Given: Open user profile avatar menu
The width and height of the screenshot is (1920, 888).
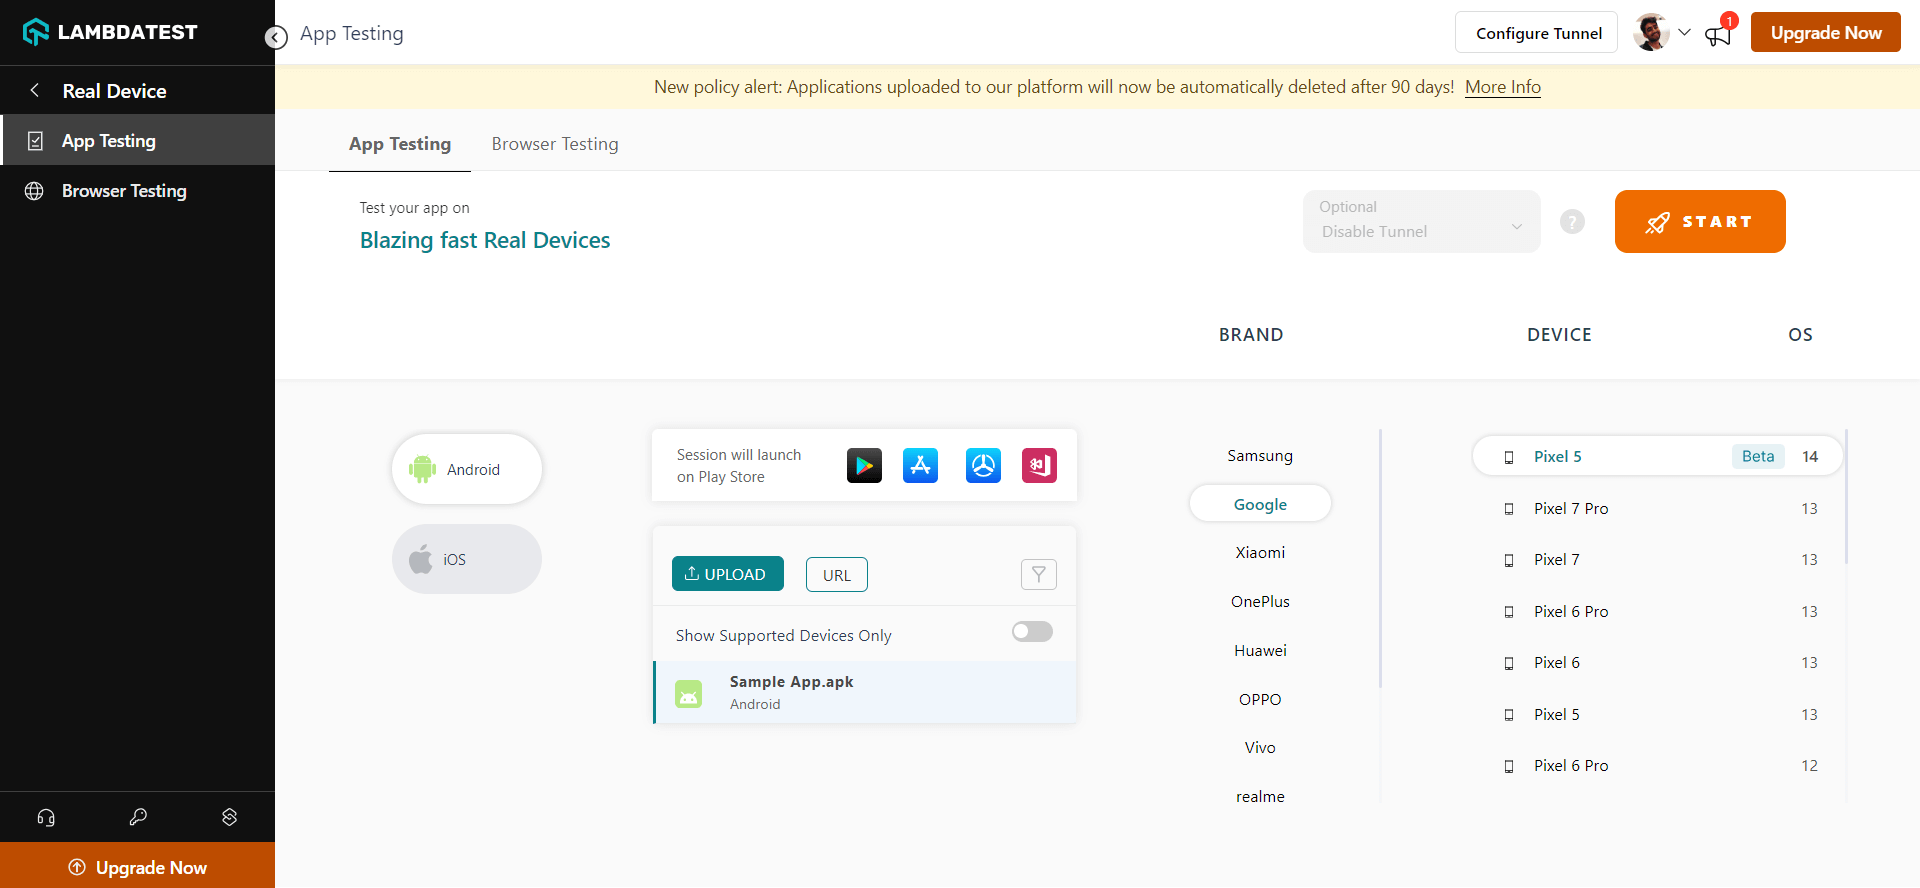Looking at the screenshot, I should click(x=1651, y=33).
